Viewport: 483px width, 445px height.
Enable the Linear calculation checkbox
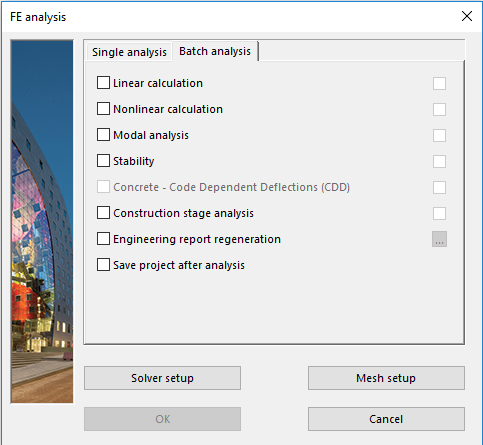[103, 83]
